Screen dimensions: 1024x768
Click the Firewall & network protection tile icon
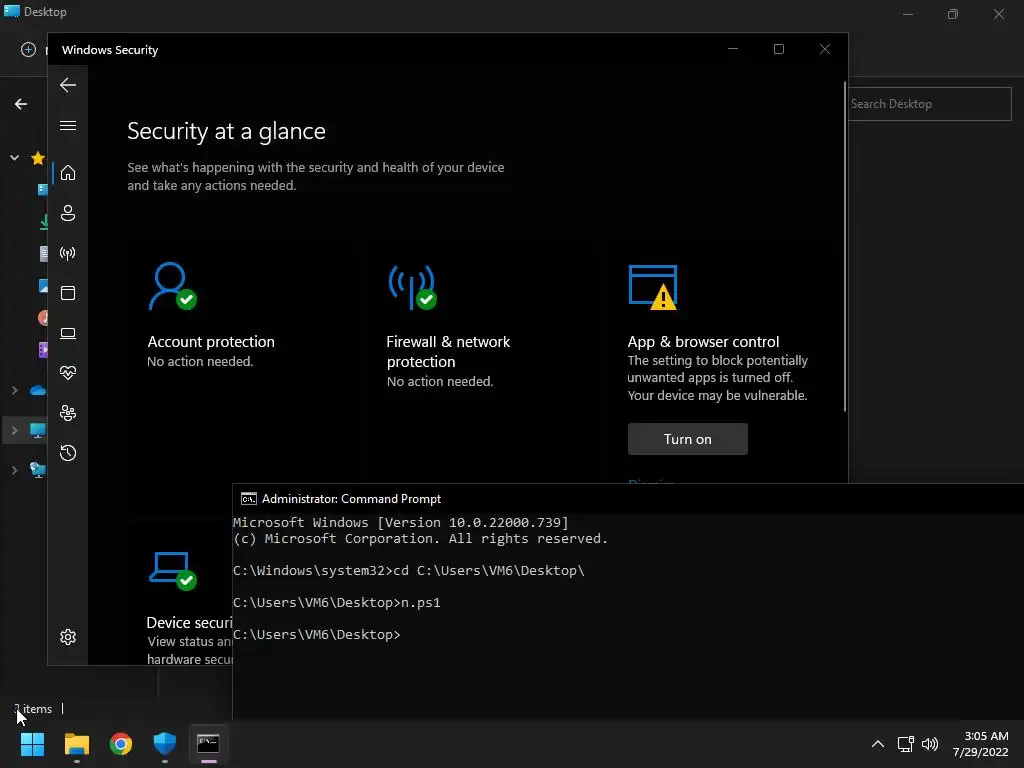coord(412,287)
